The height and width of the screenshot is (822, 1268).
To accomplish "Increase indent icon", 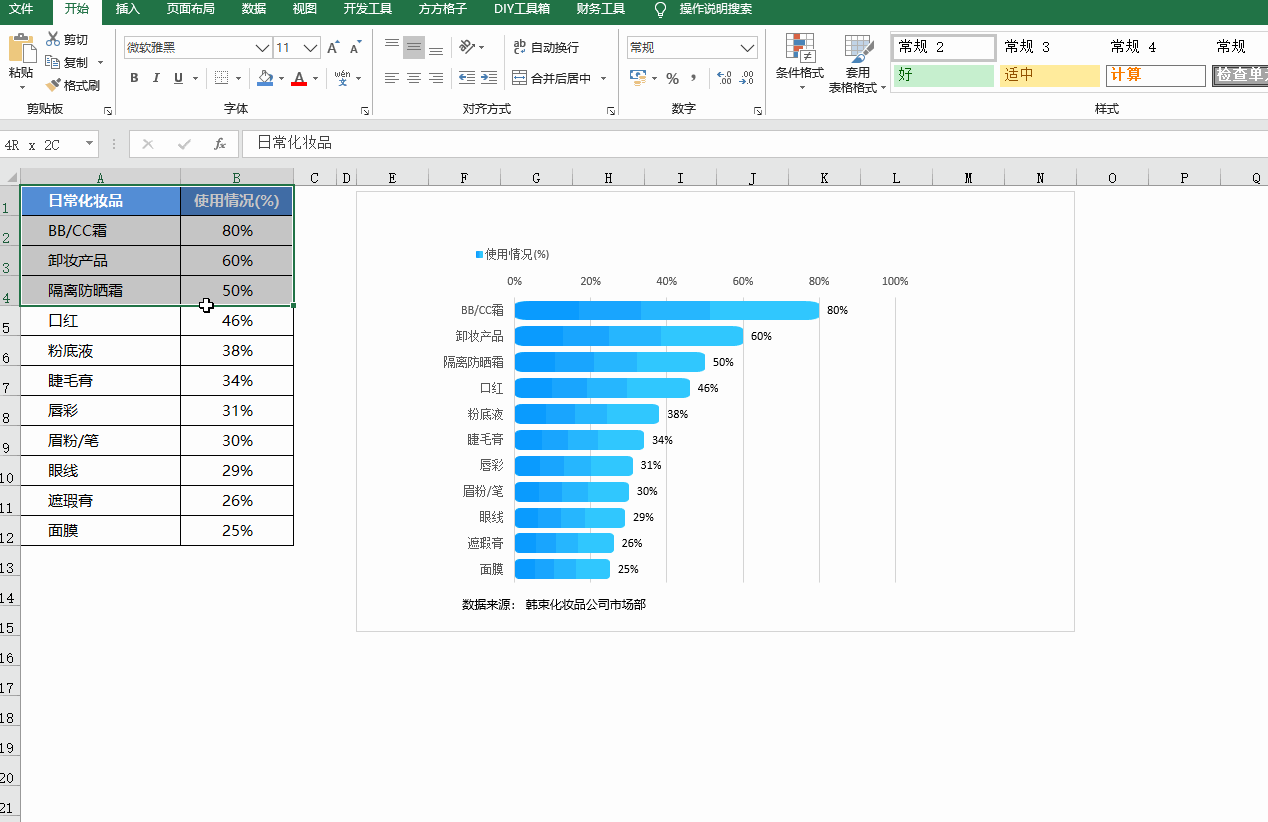I will (489, 78).
